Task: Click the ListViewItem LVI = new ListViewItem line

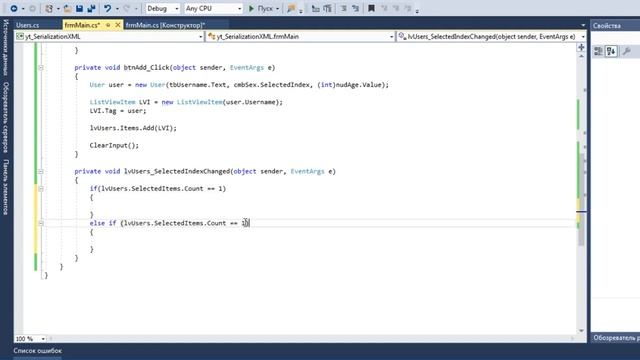Action: click(x=186, y=102)
